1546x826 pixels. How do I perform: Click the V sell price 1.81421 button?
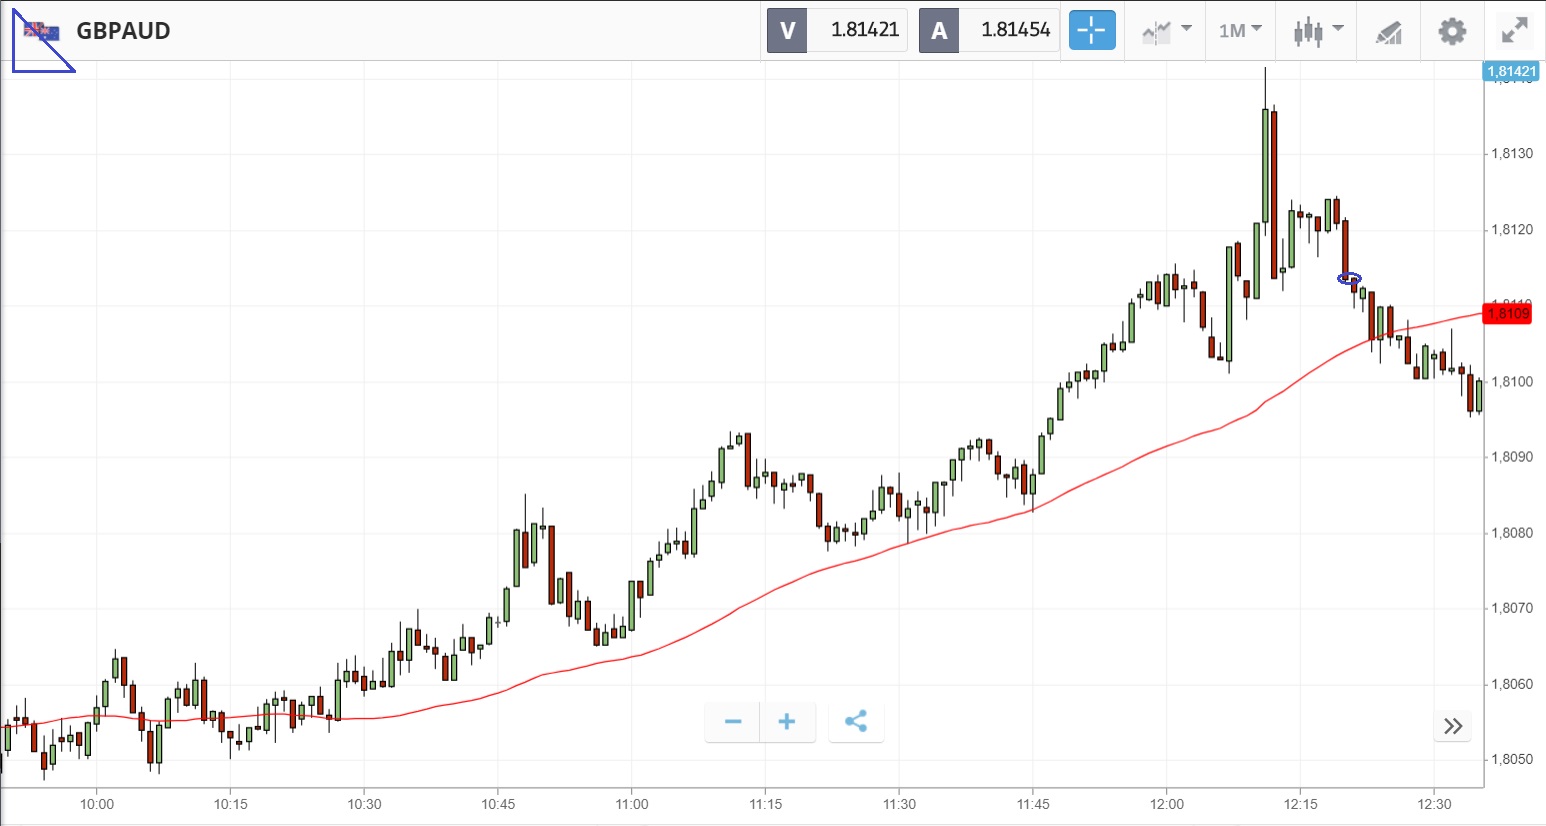click(838, 31)
